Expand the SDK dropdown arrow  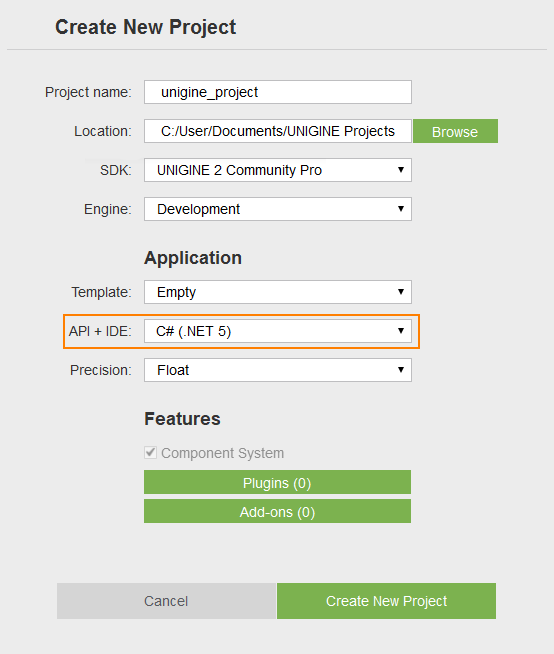coord(401,170)
